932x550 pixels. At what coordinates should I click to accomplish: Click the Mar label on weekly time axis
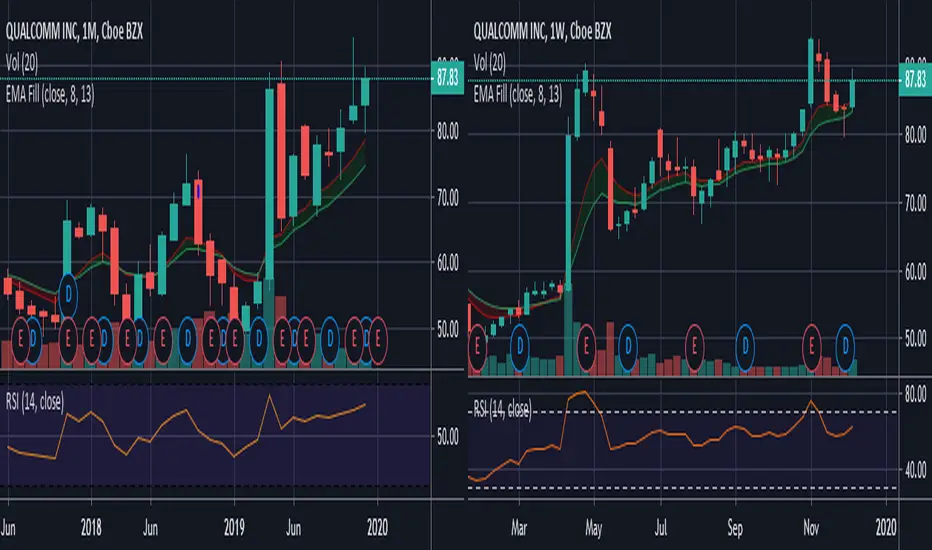519,528
